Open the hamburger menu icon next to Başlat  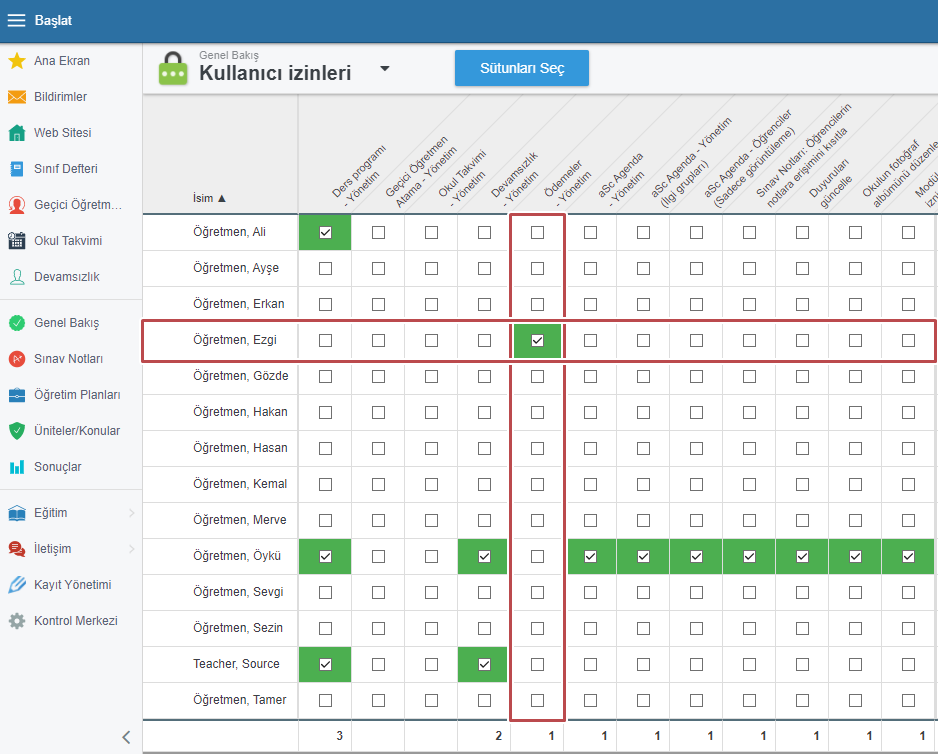tap(16, 20)
